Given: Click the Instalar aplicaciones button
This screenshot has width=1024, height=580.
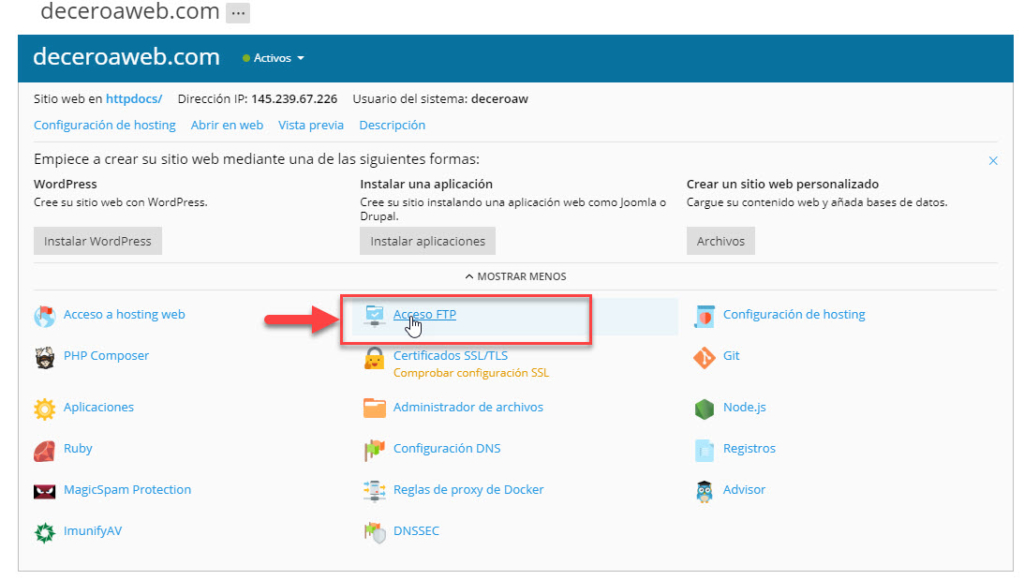Looking at the screenshot, I should point(428,241).
